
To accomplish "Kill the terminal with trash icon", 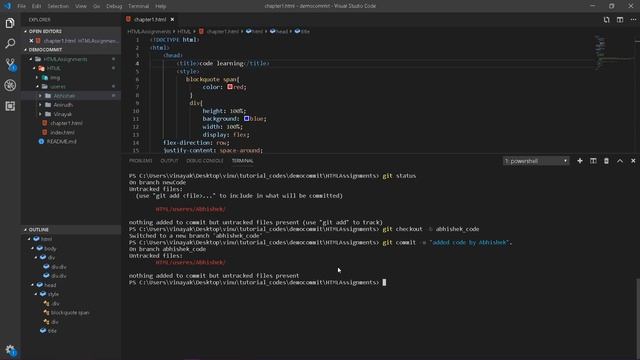I will pos(607,161).
